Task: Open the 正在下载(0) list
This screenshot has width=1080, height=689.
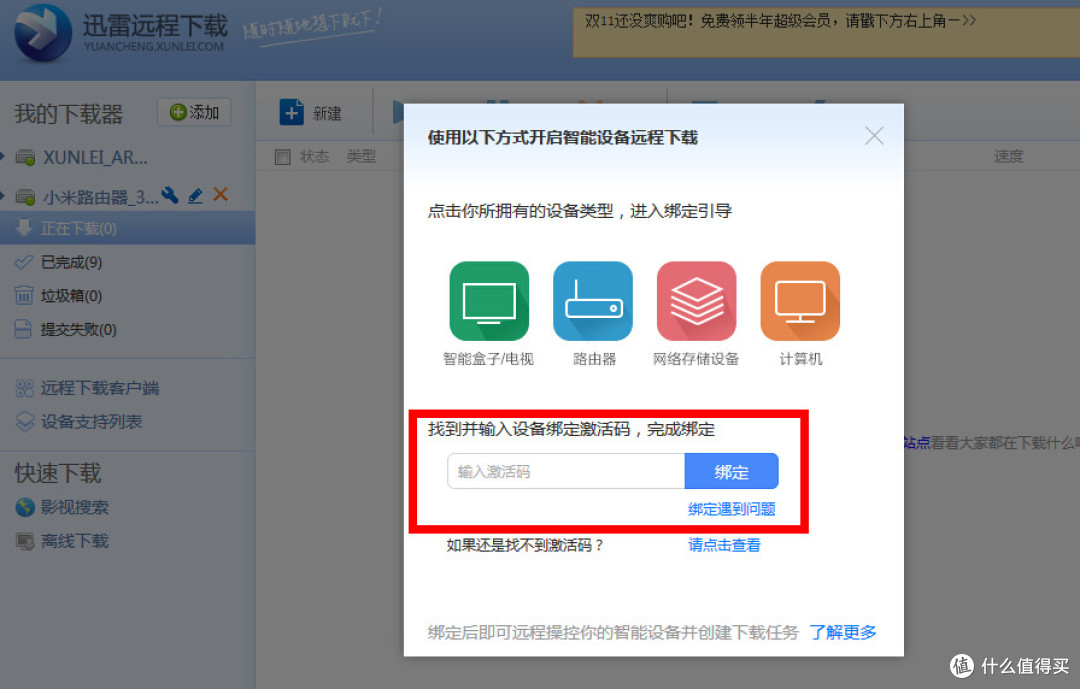Action: (x=127, y=228)
